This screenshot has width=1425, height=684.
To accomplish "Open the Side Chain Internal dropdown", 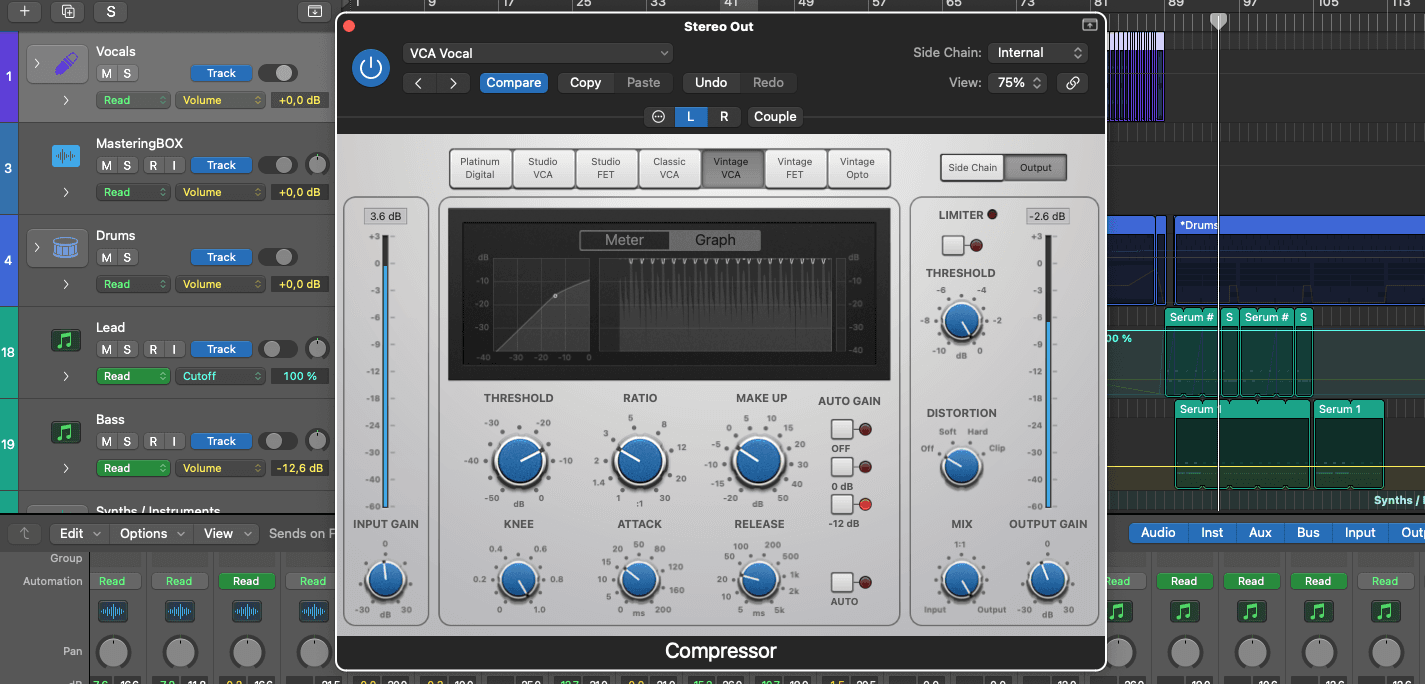I will coord(1037,53).
